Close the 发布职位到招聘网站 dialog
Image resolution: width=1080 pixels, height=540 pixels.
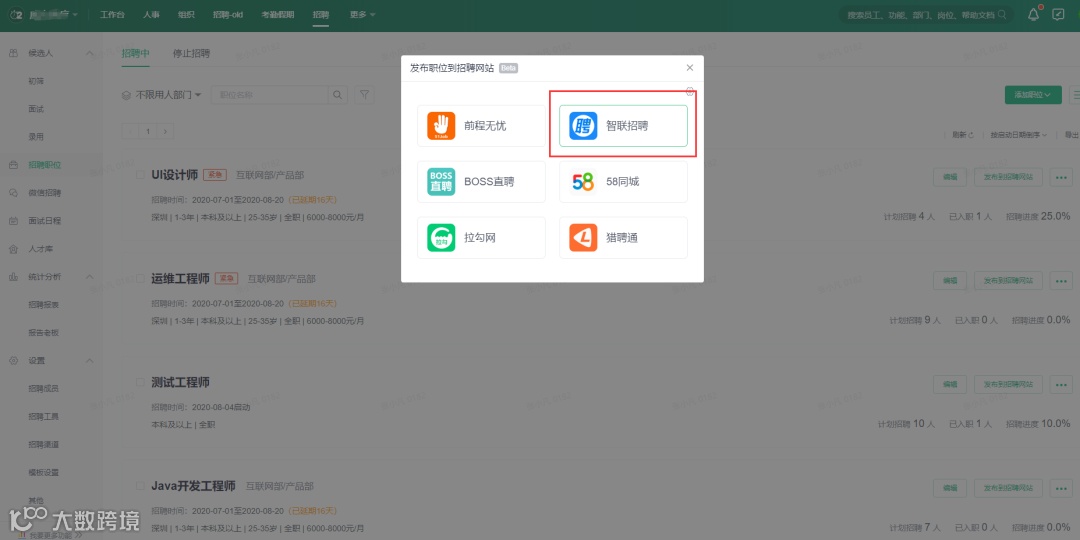[689, 68]
